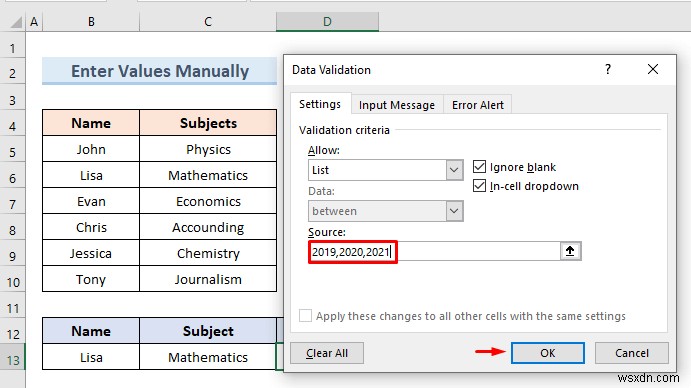Select cell containing Journalism
Viewport: 691px width, 388px height.
208,279
